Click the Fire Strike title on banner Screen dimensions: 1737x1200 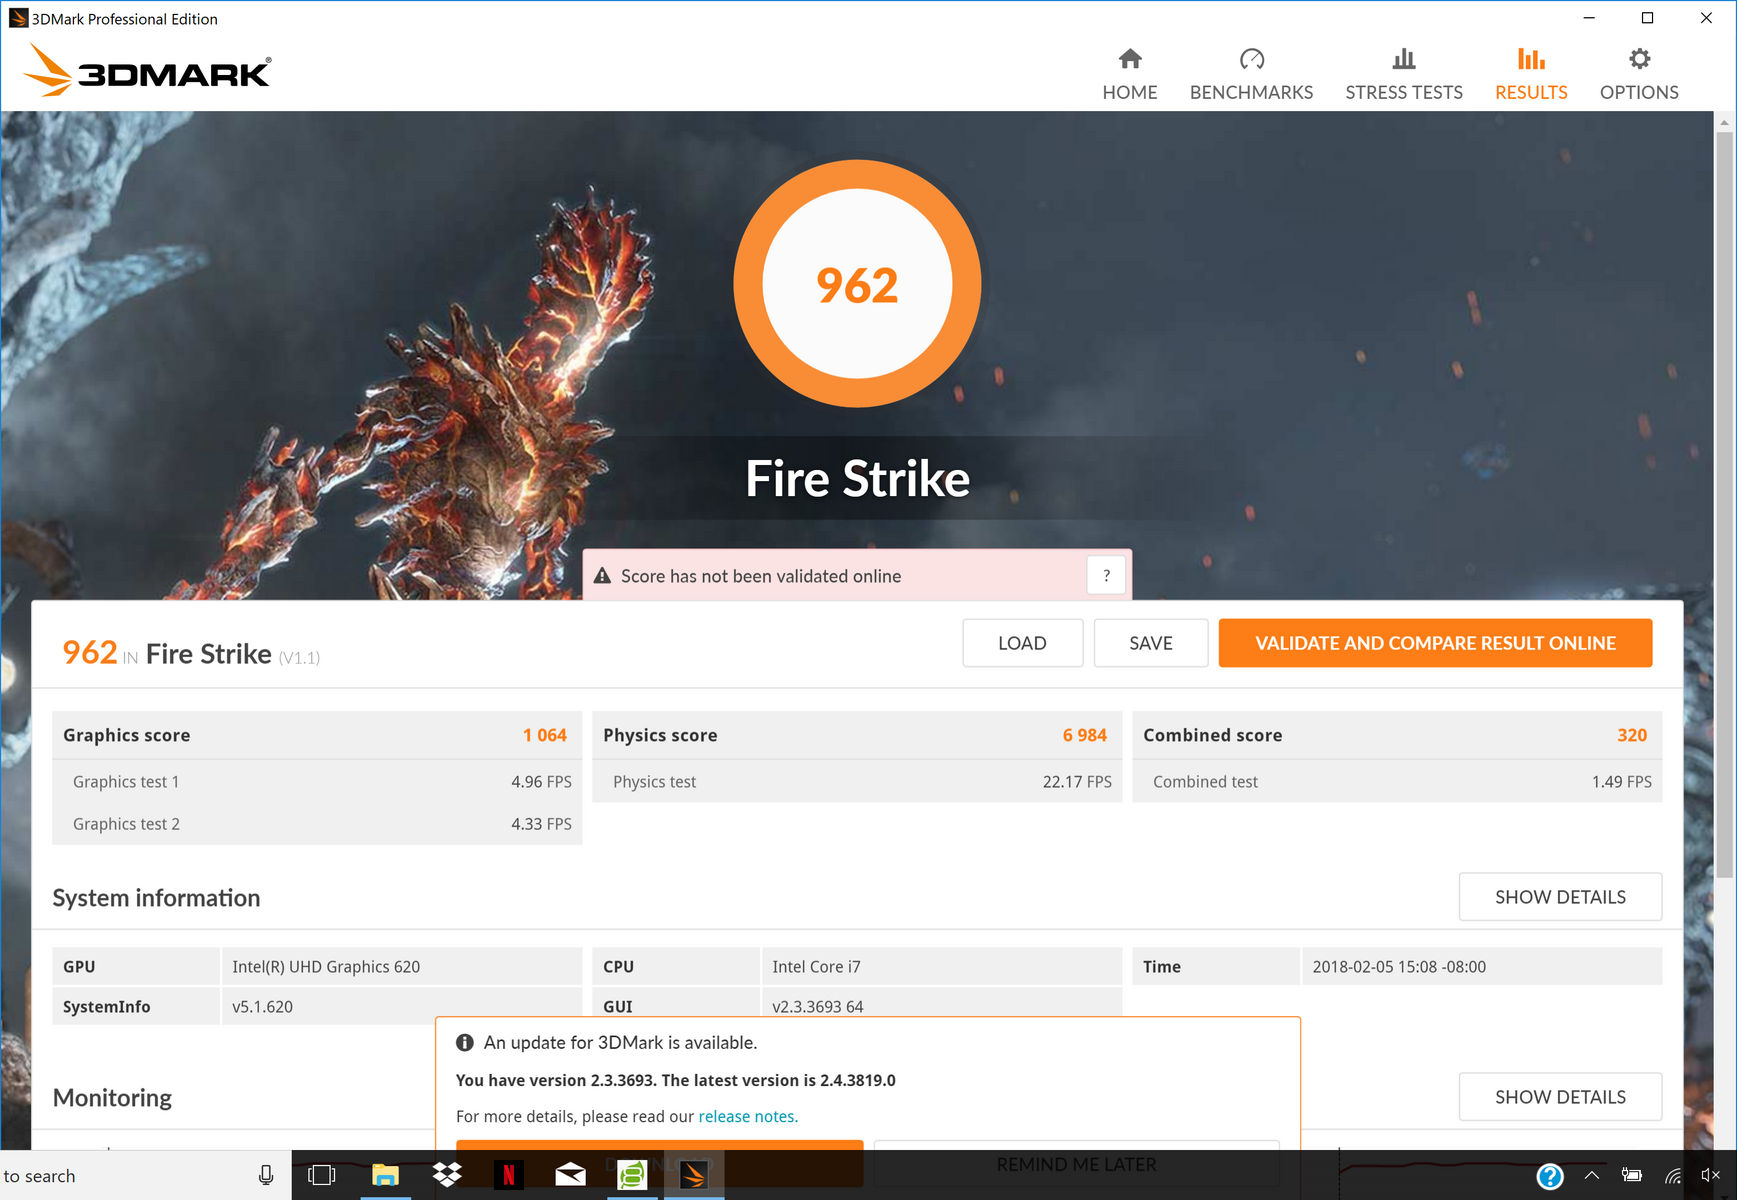[x=857, y=478]
